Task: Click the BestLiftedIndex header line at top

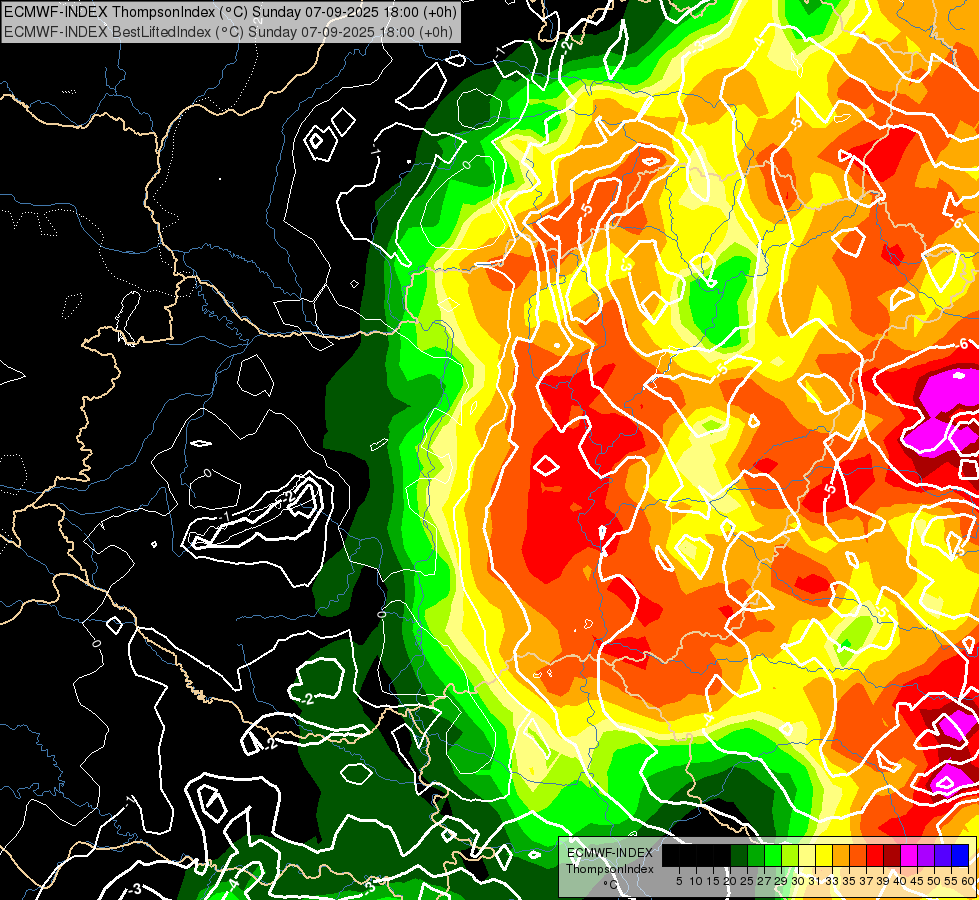Action: [229, 31]
